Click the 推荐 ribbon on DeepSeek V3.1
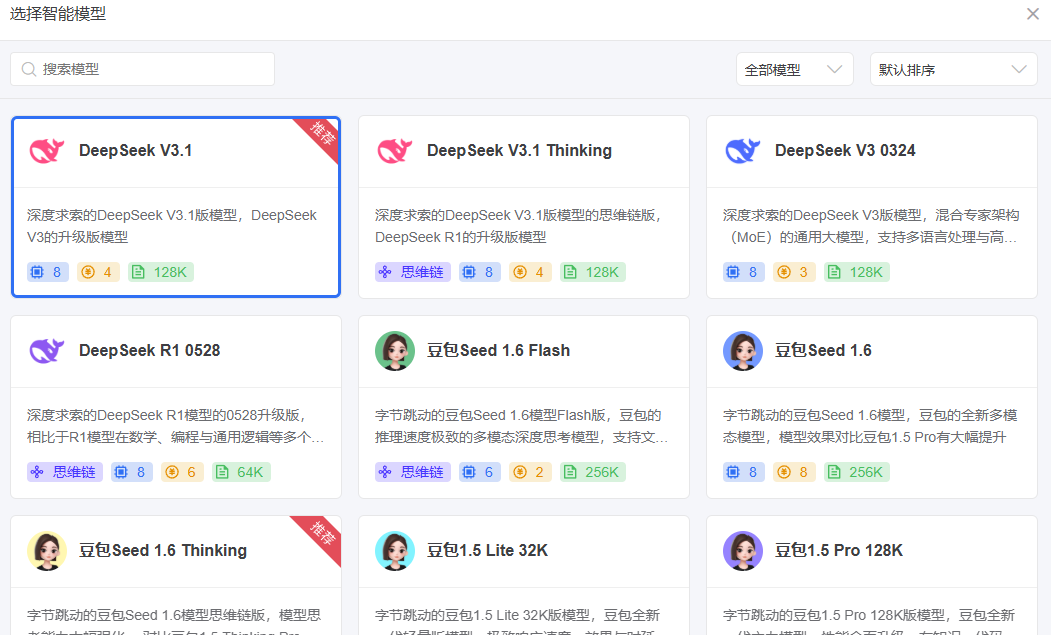1051x635 pixels. tap(322, 135)
